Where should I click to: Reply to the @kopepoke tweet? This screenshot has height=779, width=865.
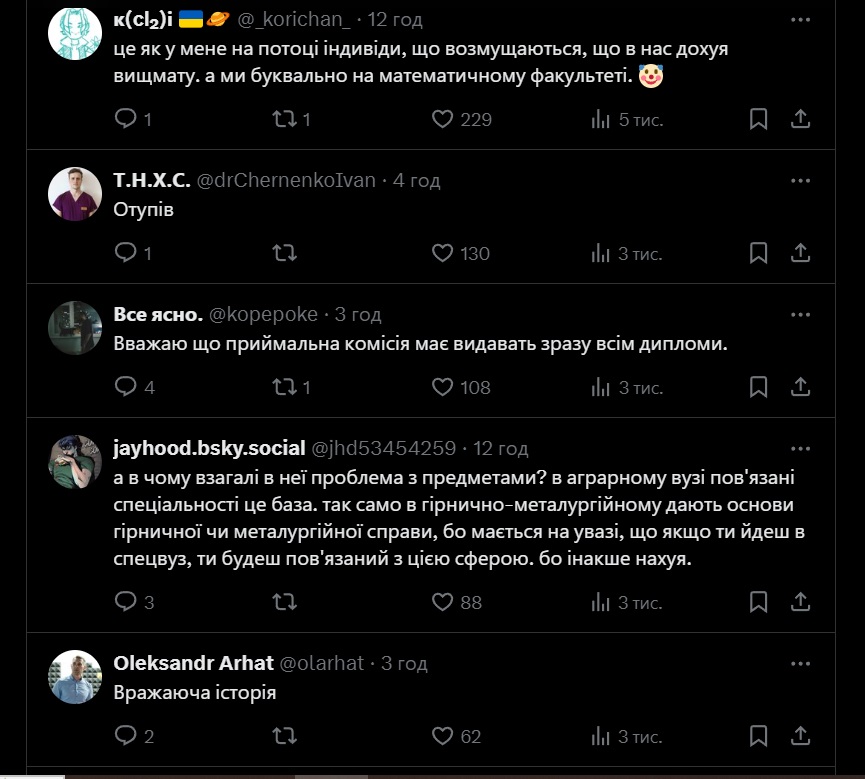(x=126, y=386)
